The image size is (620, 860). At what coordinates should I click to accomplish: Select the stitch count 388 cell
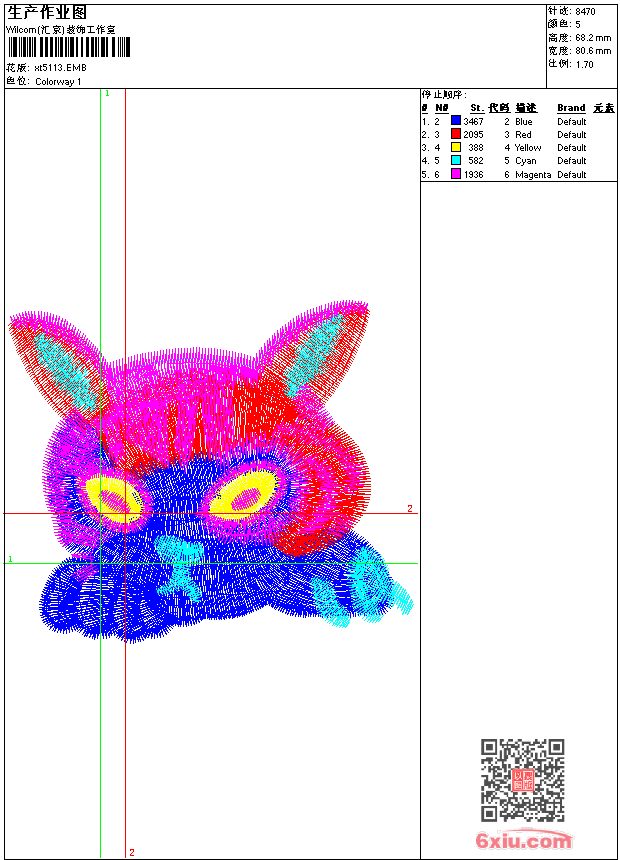pos(476,148)
